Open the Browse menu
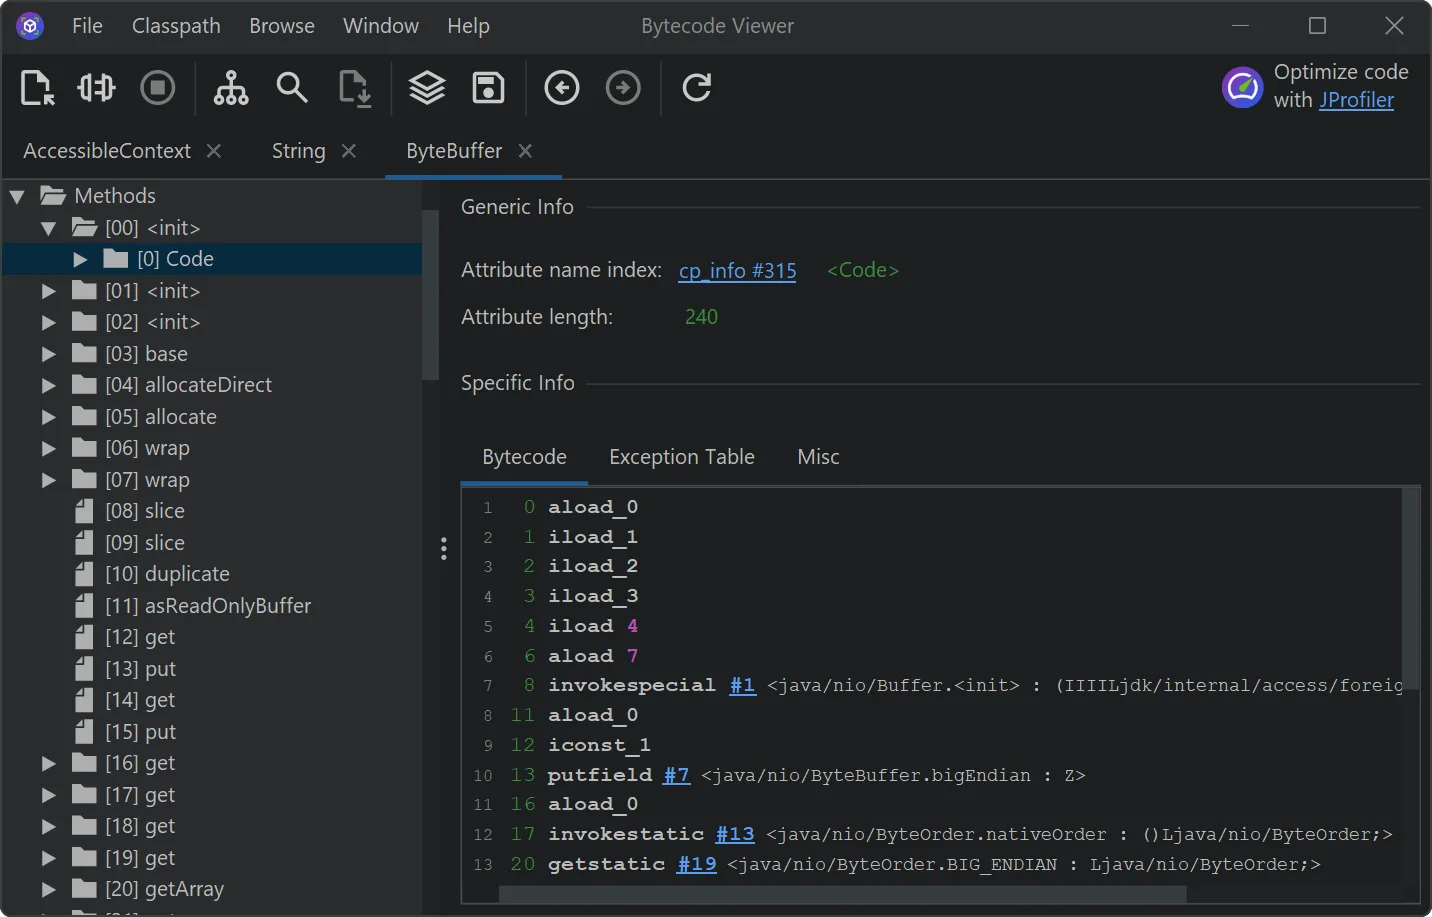The image size is (1432, 917). pos(282,26)
